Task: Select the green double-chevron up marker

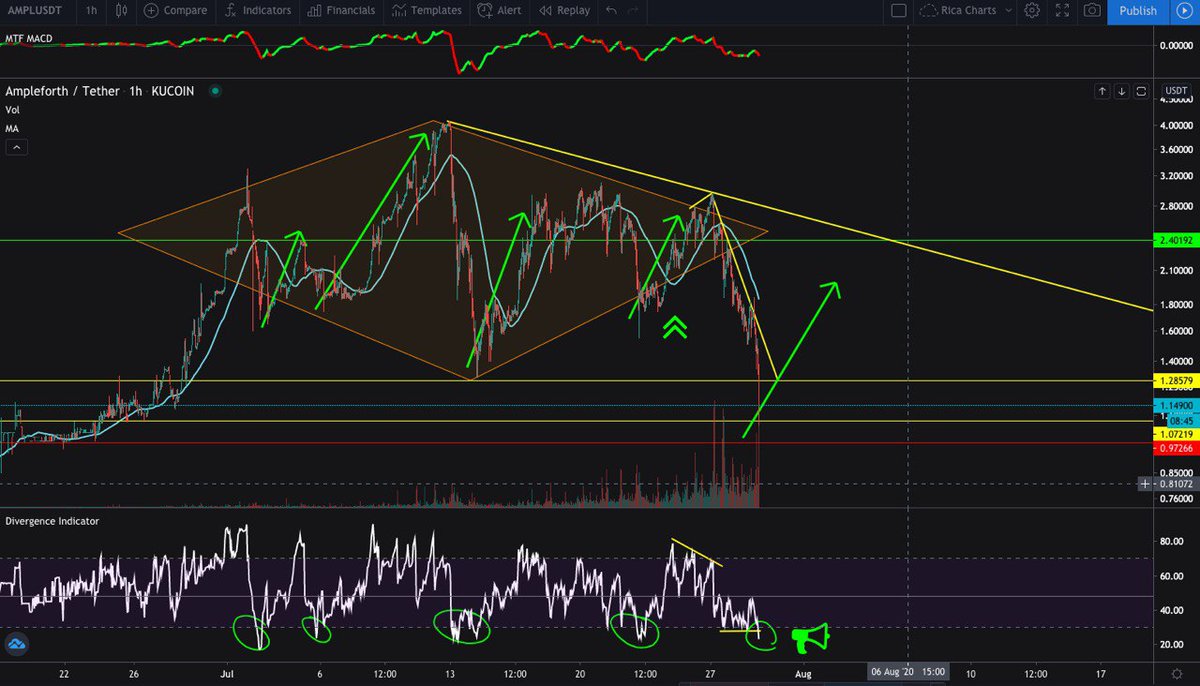Action: click(676, 326)
